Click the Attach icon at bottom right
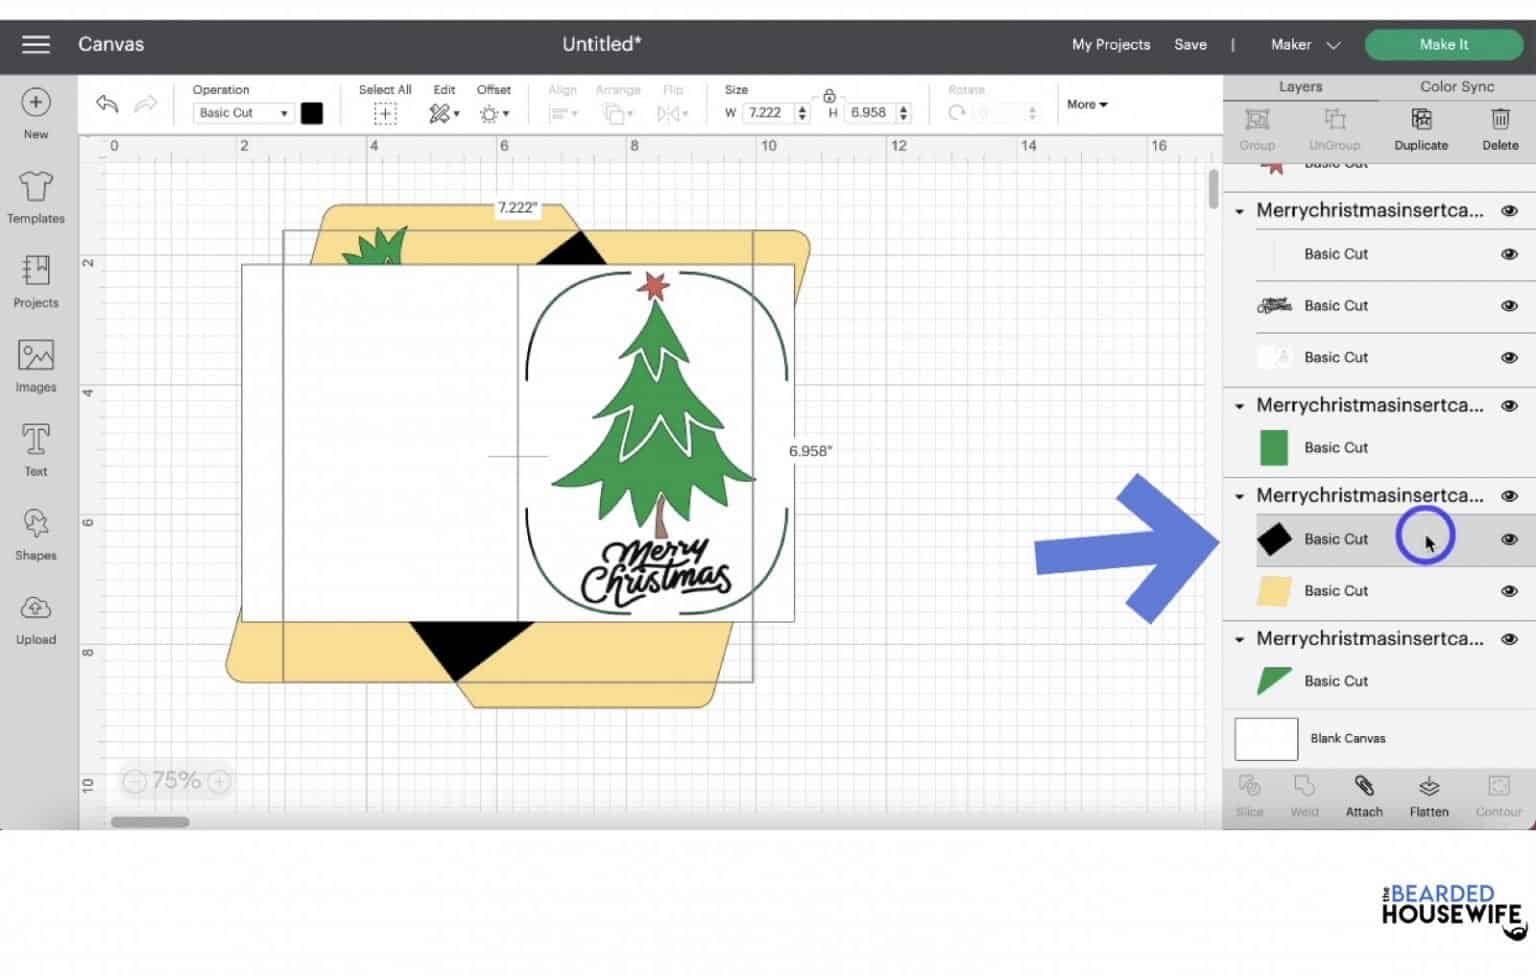1536x976 pixels. pos(1363,795)
